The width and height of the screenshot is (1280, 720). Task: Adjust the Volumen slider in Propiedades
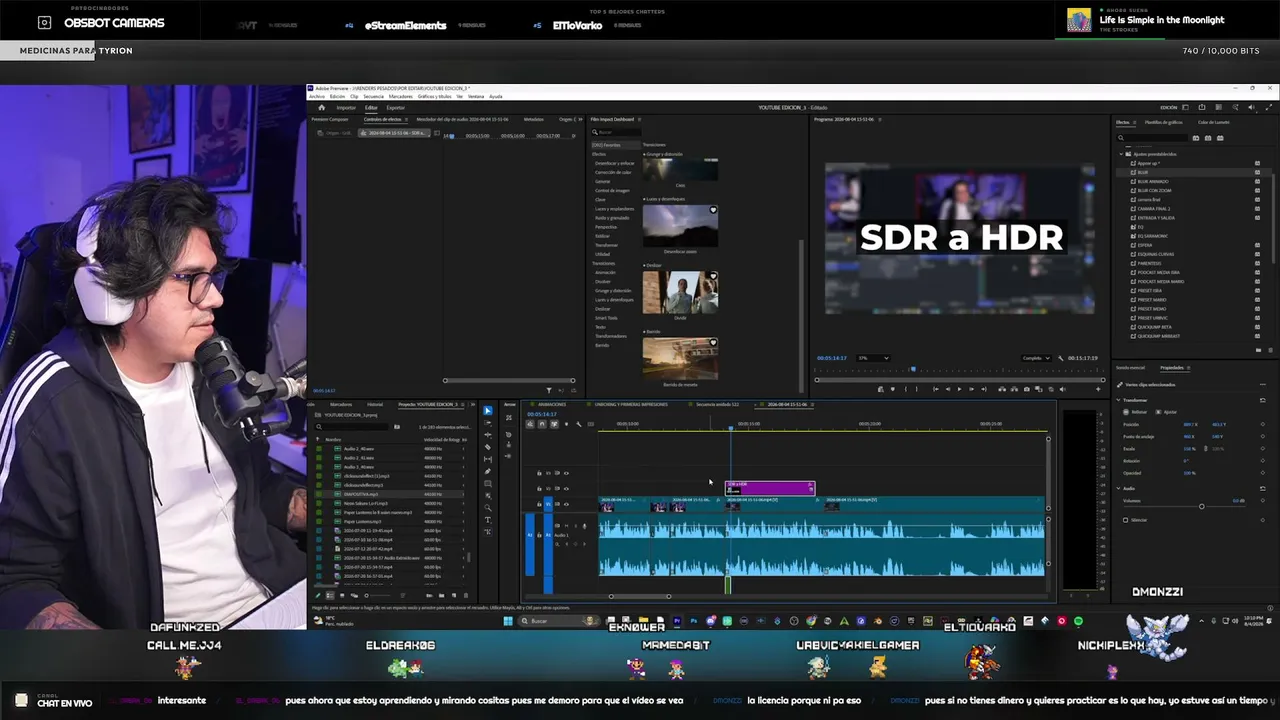pyautogui.click(x=1202, y=507)
